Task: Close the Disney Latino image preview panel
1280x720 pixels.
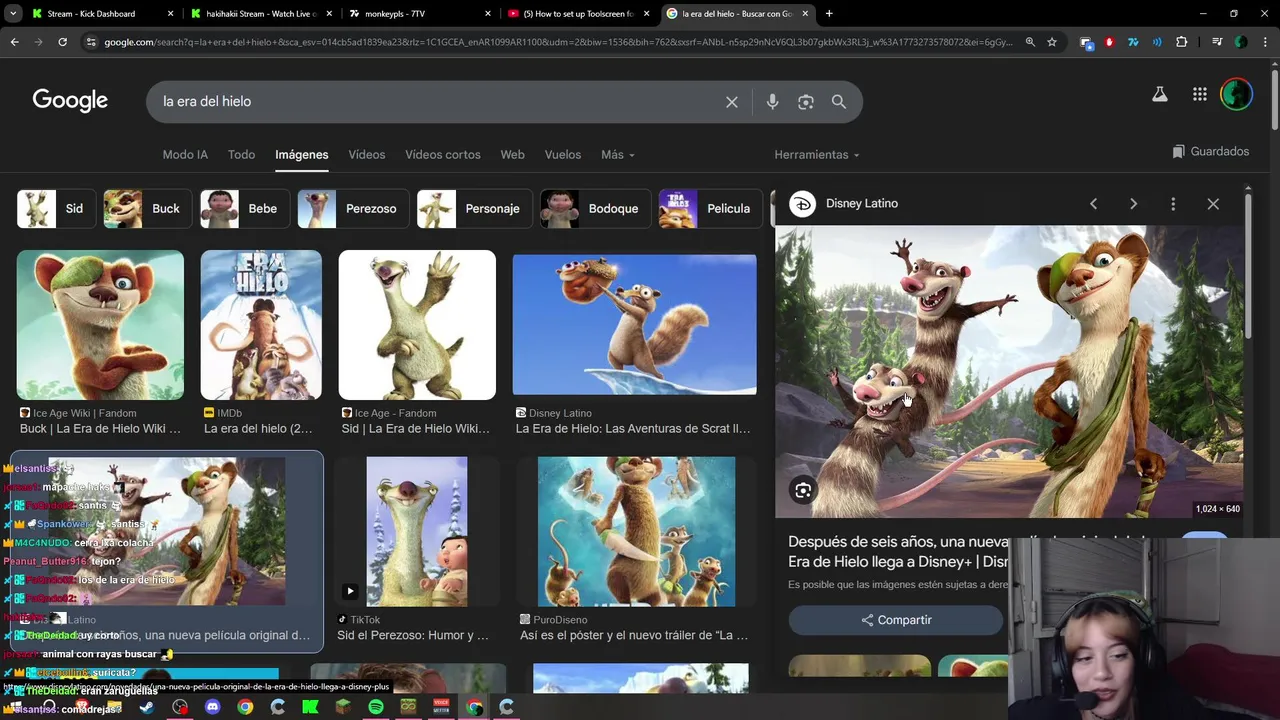Action: tap(1213, 204)
